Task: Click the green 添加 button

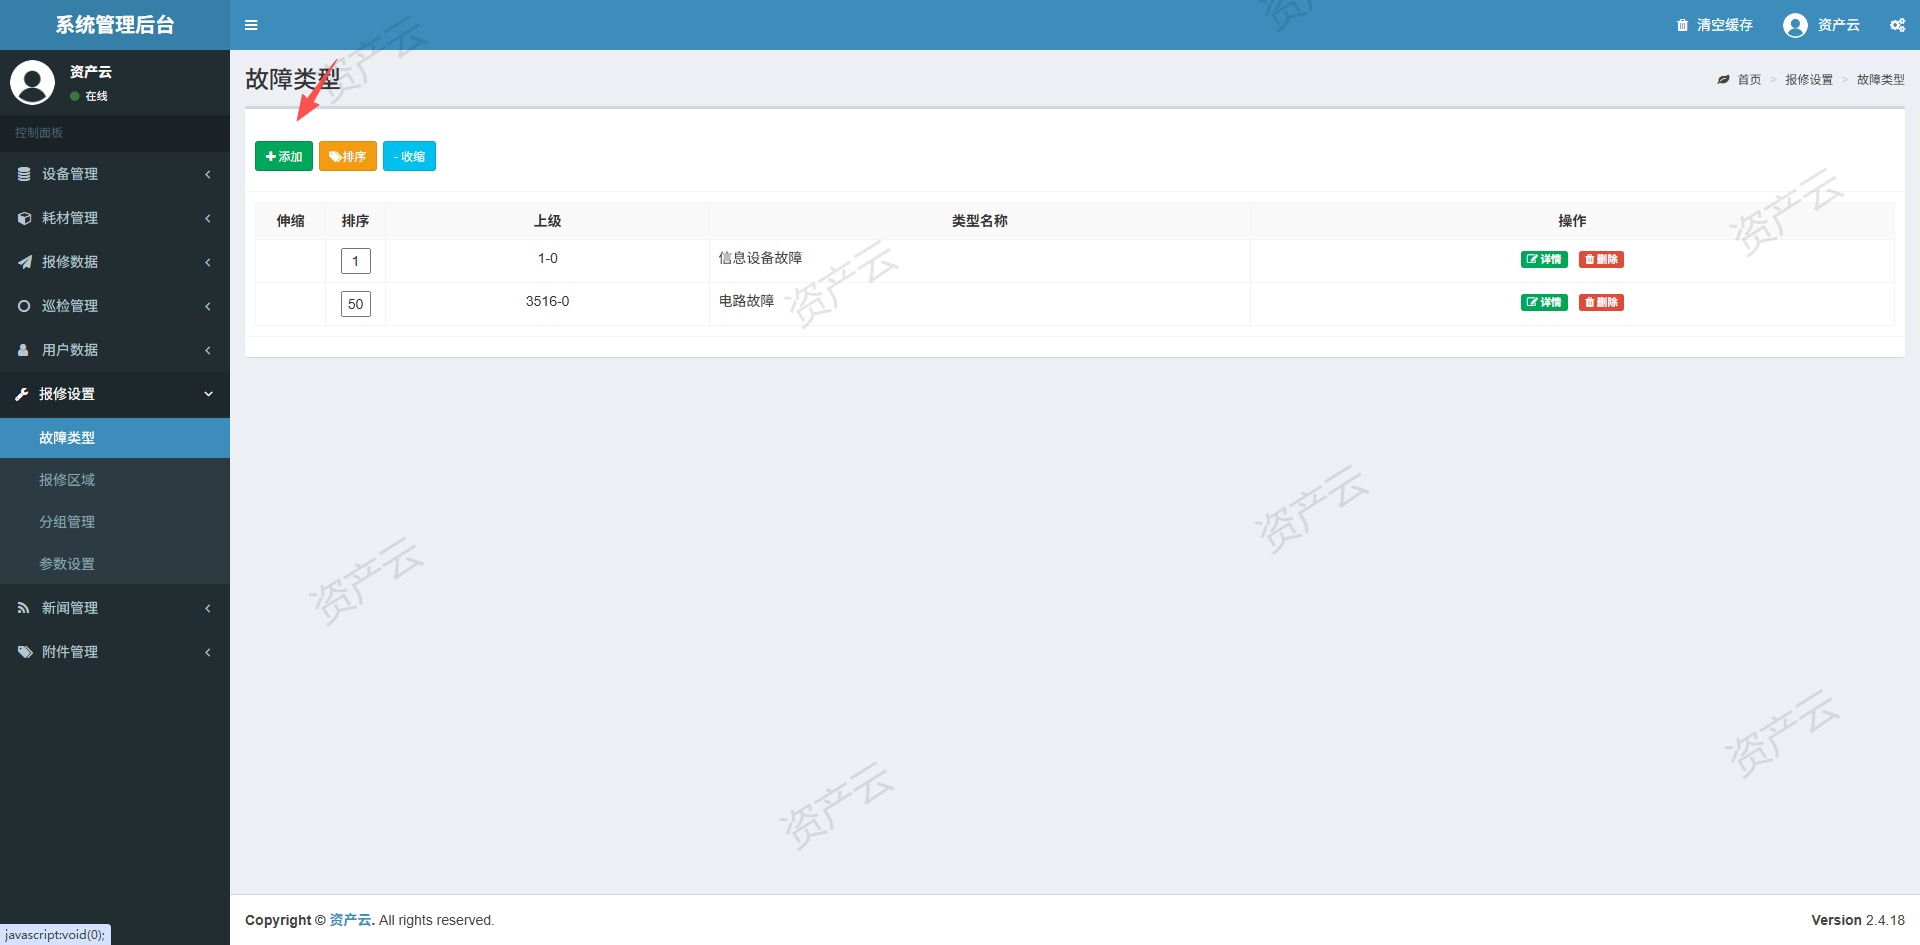Action: [284, 156]
